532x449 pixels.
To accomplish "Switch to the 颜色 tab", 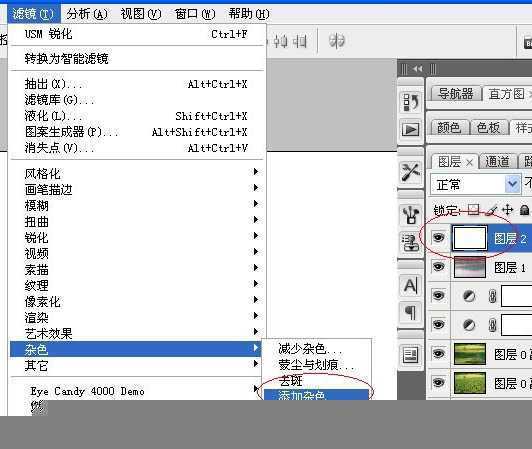I will [449, 128].
